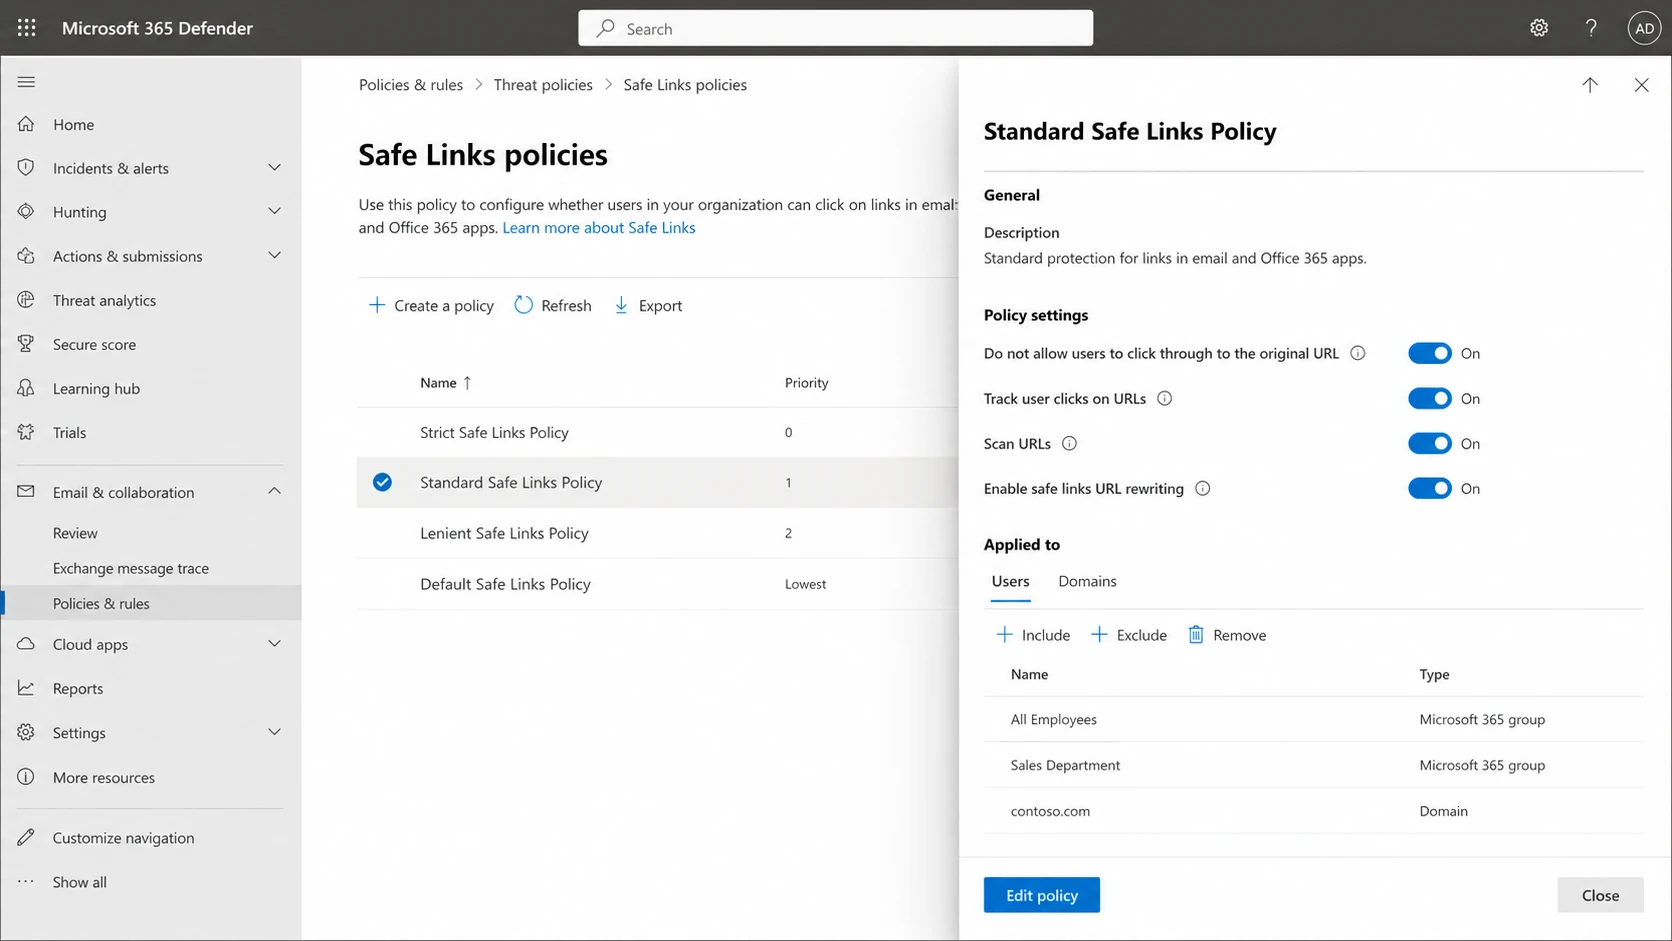Toggle Enable safe links URL rewriting

pyautogui.click(x=1429, y=488)
